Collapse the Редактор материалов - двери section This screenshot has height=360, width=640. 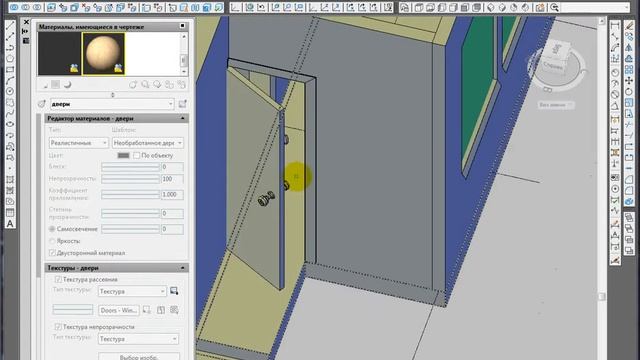click(x=182, y=118)
